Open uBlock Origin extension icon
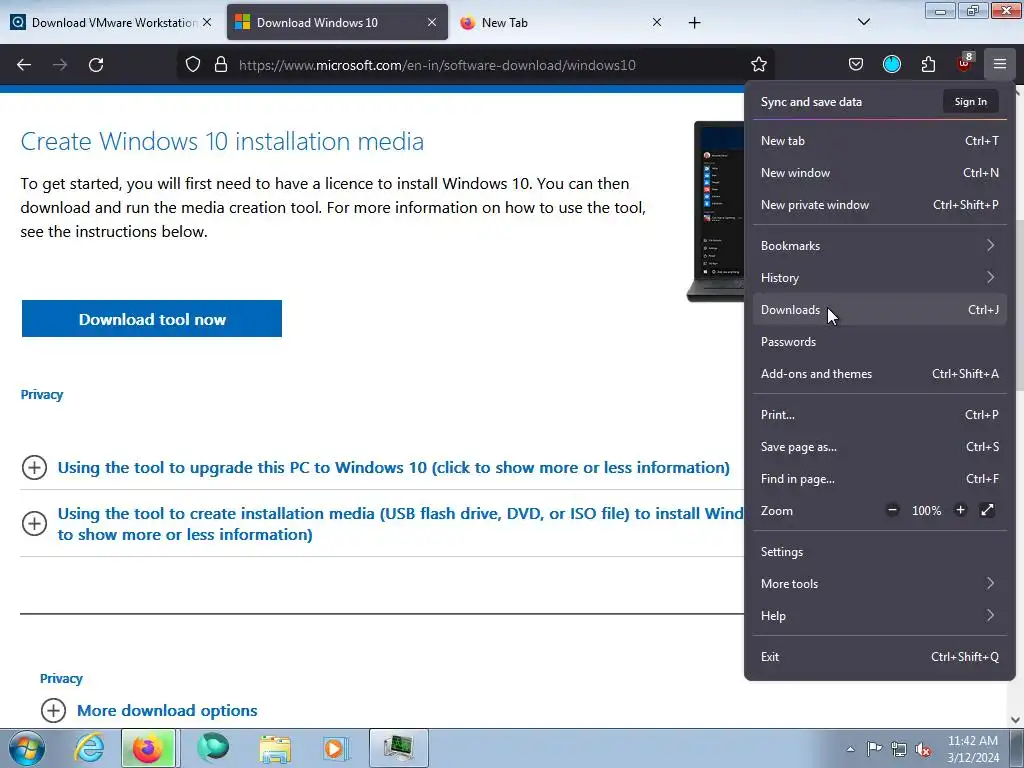The image size is (1024, 768). [965, 63]
